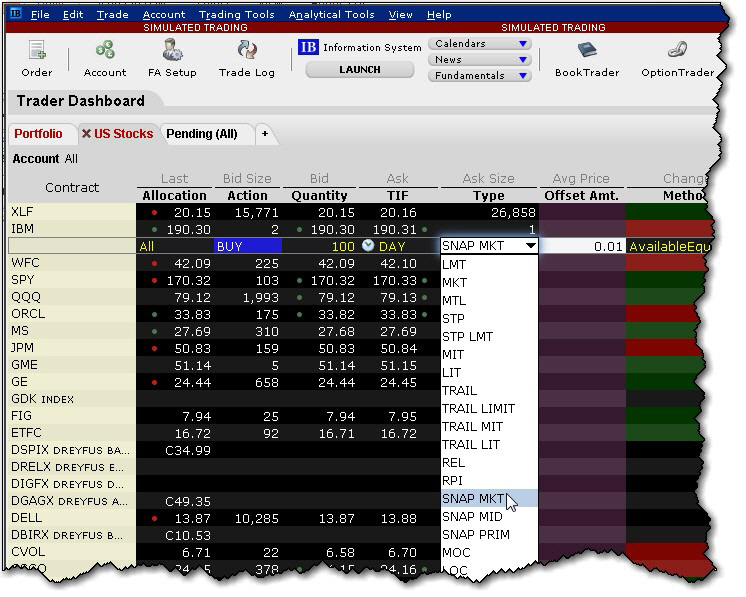
Task: Expand the News dropdown
Action: (x=480, y=59)
